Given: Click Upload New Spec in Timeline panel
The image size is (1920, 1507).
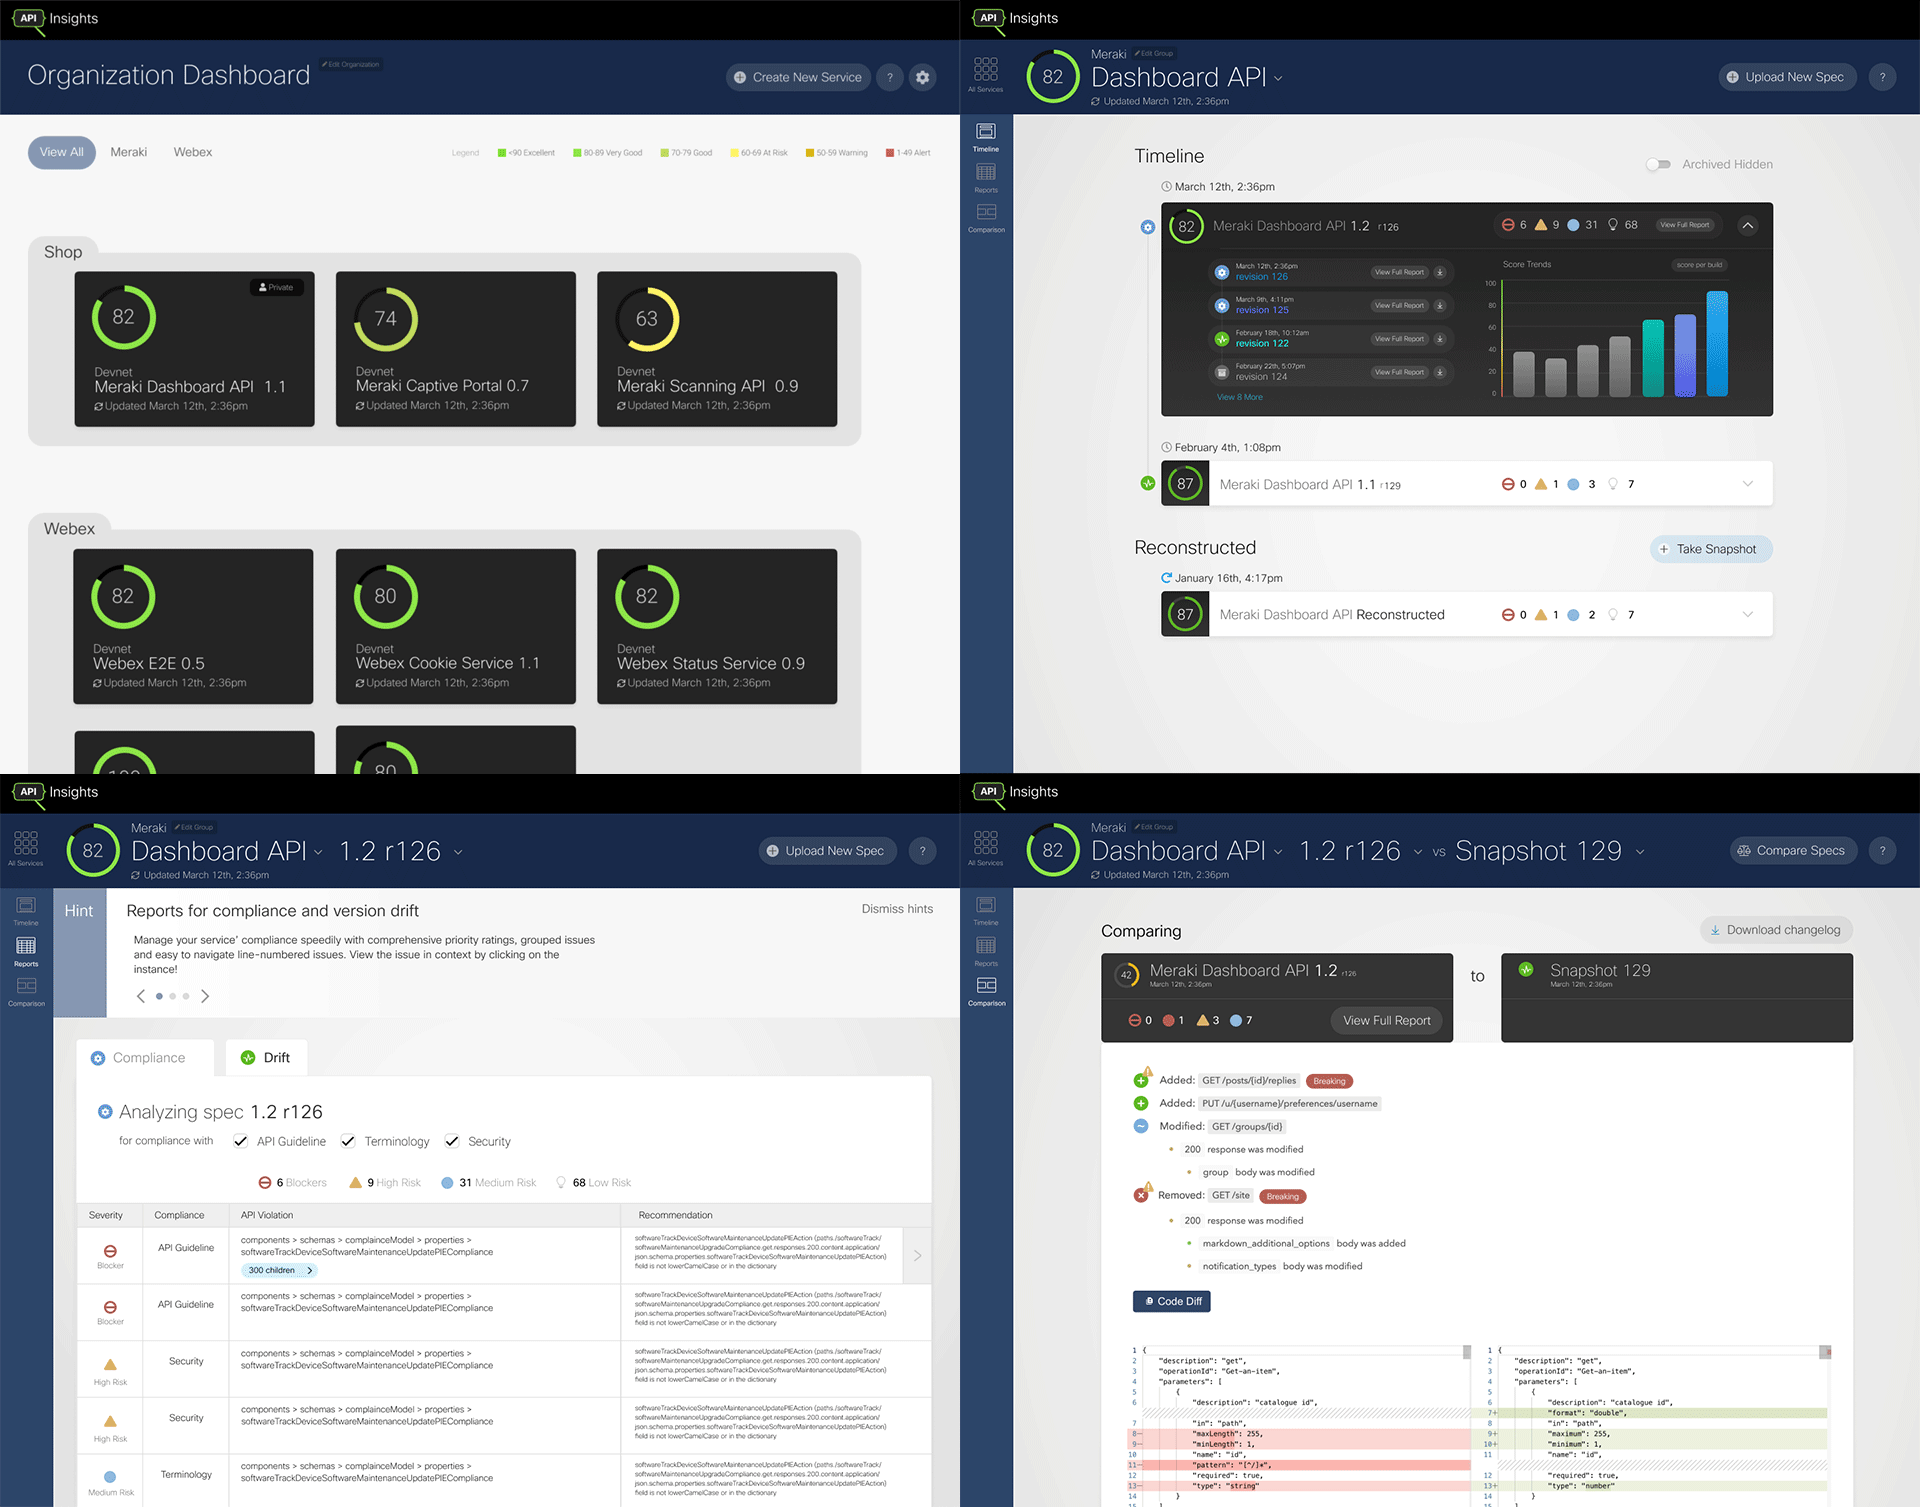Looking at the screenshot, I should pyautogui.click(x=1787, y=77).
